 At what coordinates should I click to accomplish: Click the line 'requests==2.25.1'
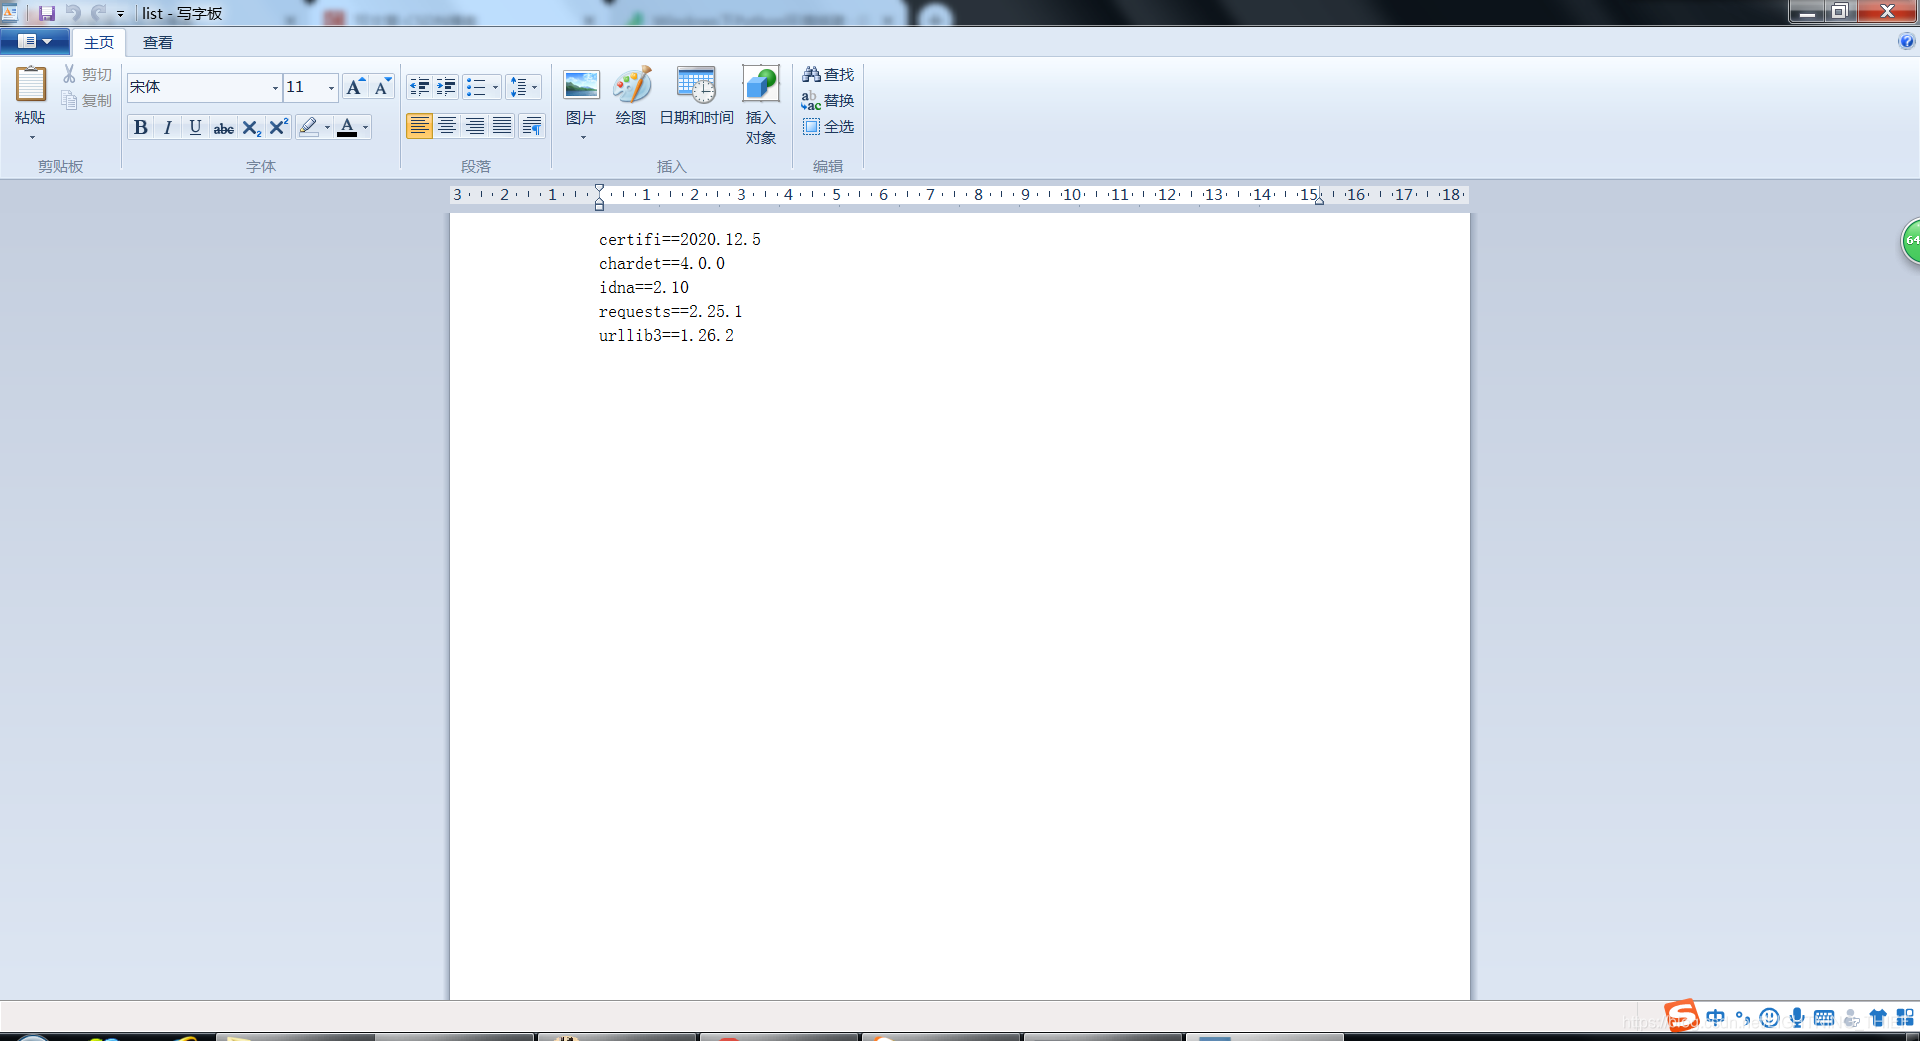(x=670, y=312)
